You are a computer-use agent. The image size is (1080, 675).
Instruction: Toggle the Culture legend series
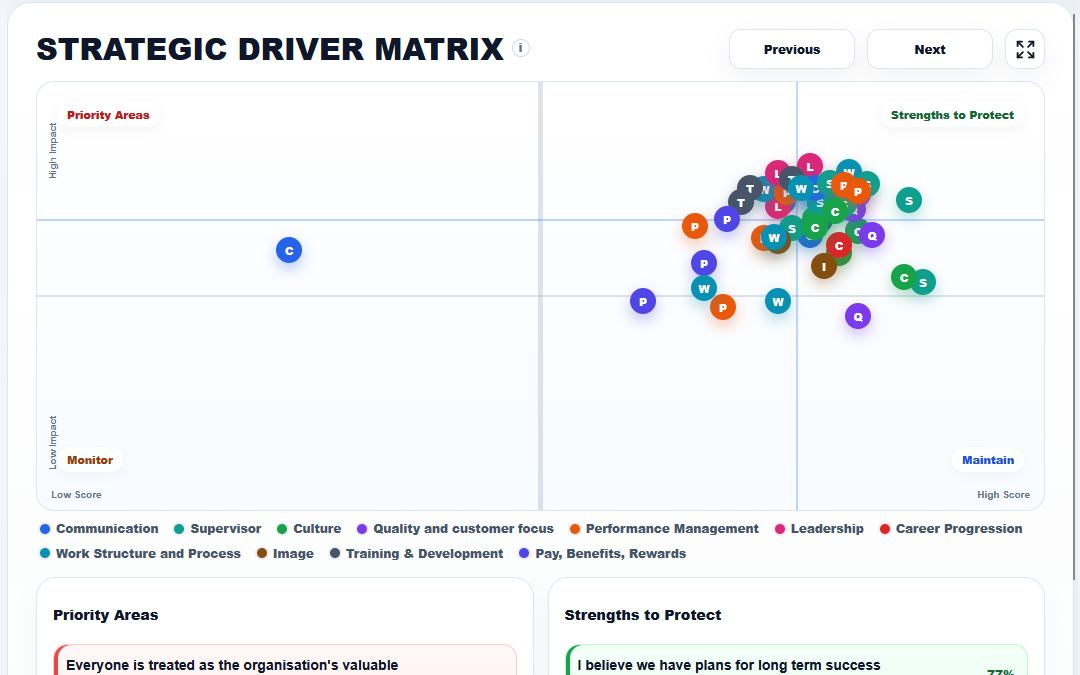click(x=309, y=529)
